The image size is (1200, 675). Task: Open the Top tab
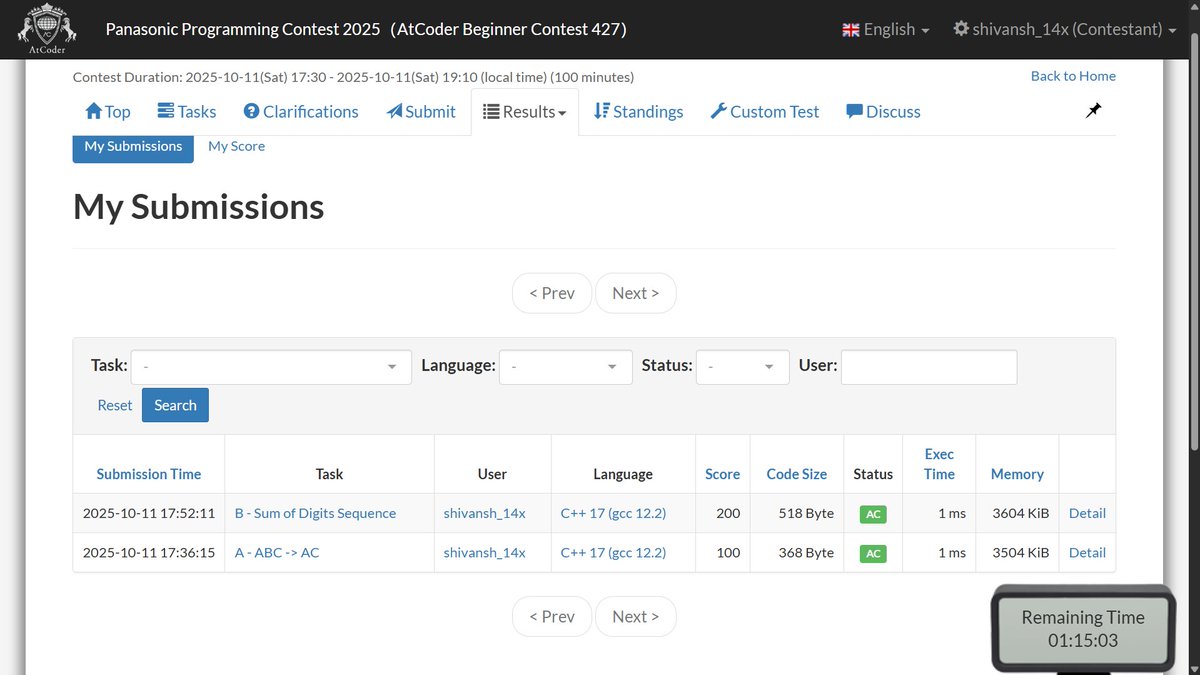(108, 112)
